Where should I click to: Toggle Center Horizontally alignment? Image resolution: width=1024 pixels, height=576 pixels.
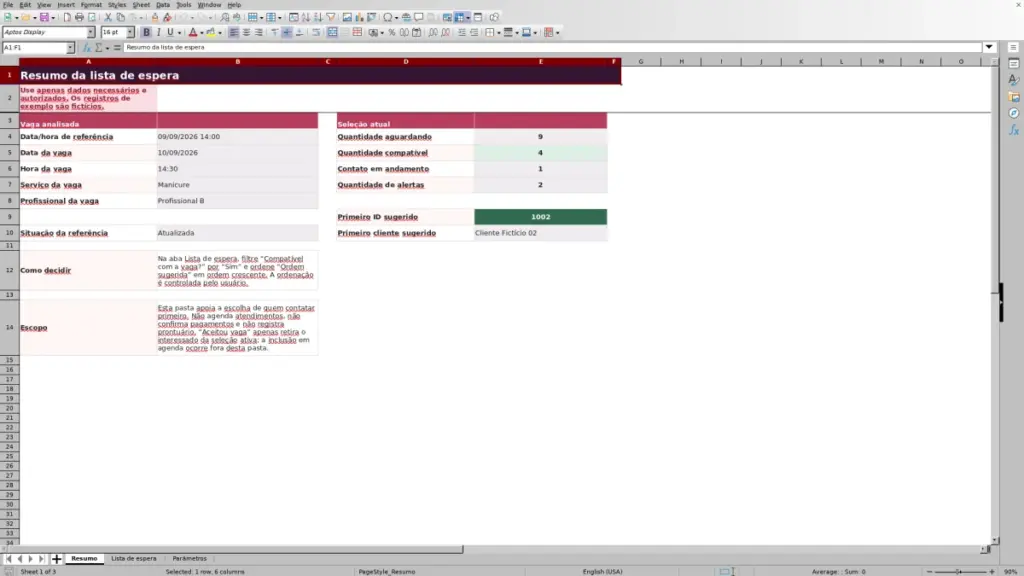tap(246, 33)
